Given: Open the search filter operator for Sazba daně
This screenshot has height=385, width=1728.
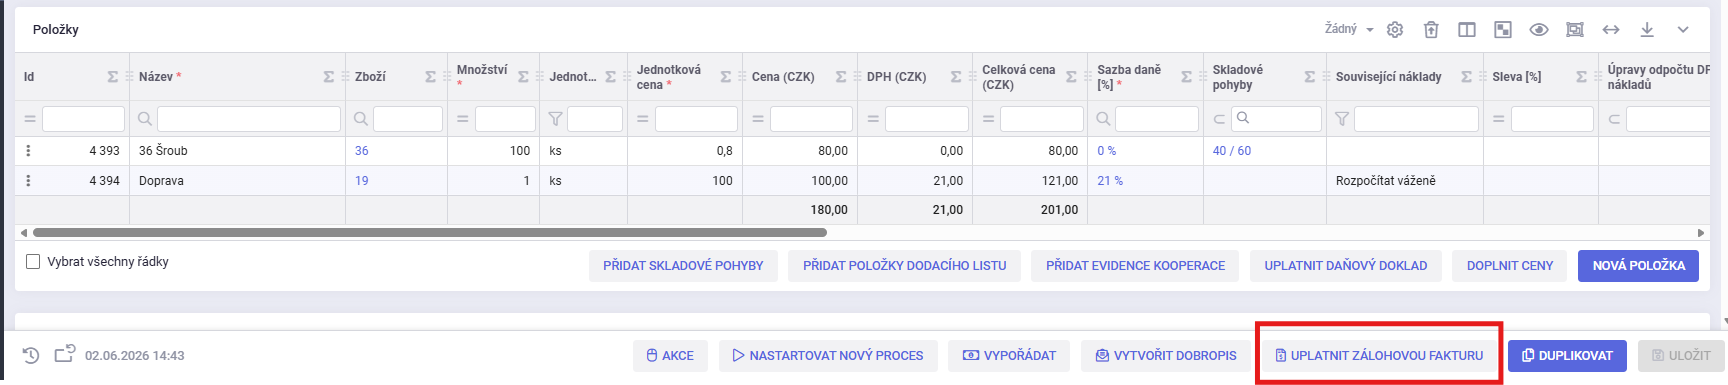Looking at the screenshot, I should pyautogui.click(x=1103, y=119).
